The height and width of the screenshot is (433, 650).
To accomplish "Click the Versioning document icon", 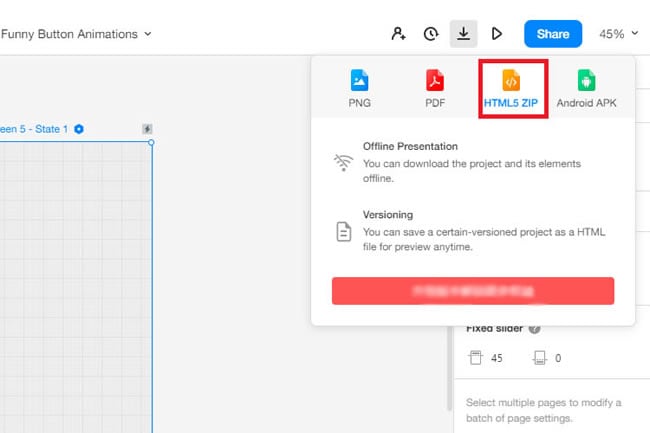I will click(x=344, y=232).
